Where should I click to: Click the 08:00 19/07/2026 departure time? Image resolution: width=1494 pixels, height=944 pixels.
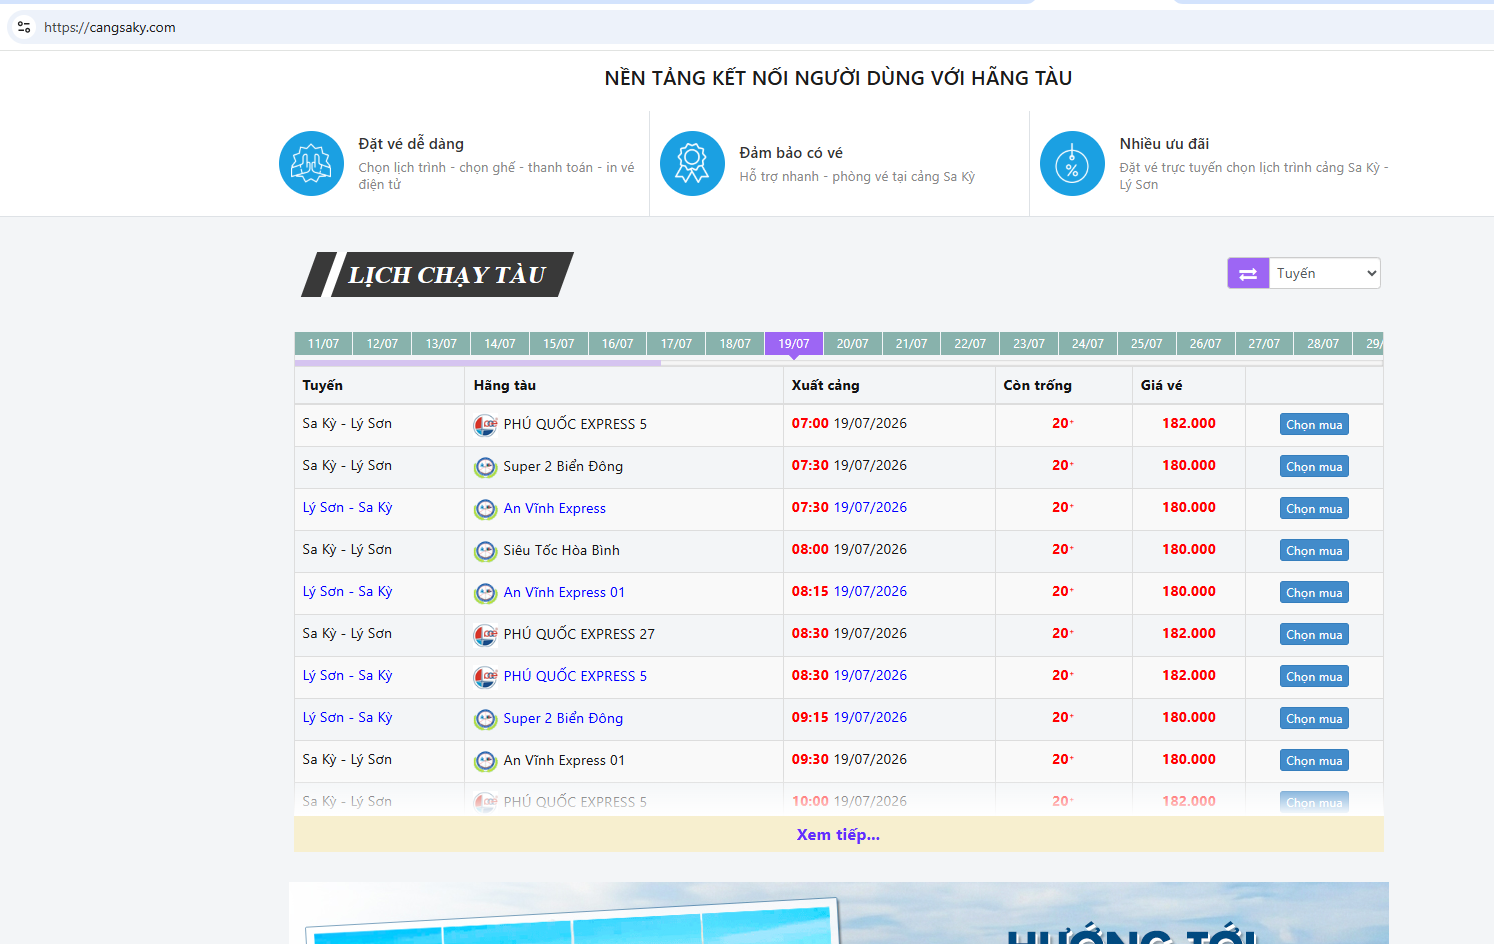click(849, 550)
